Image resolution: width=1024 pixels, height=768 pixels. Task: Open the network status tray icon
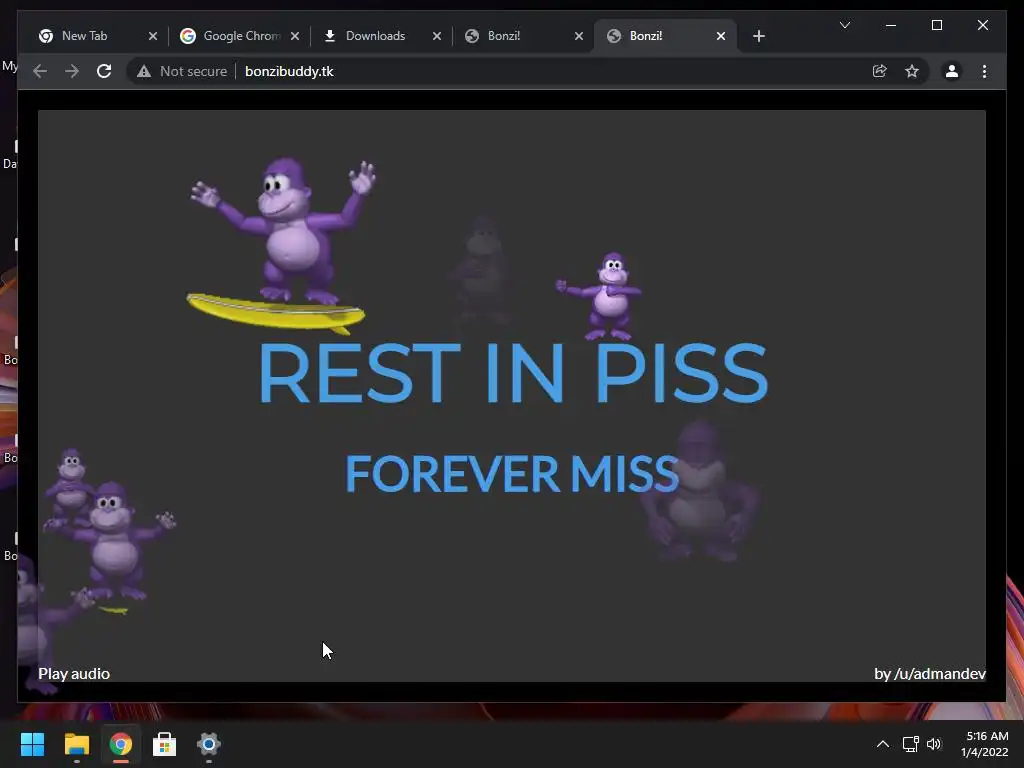(x=910, y=744)
